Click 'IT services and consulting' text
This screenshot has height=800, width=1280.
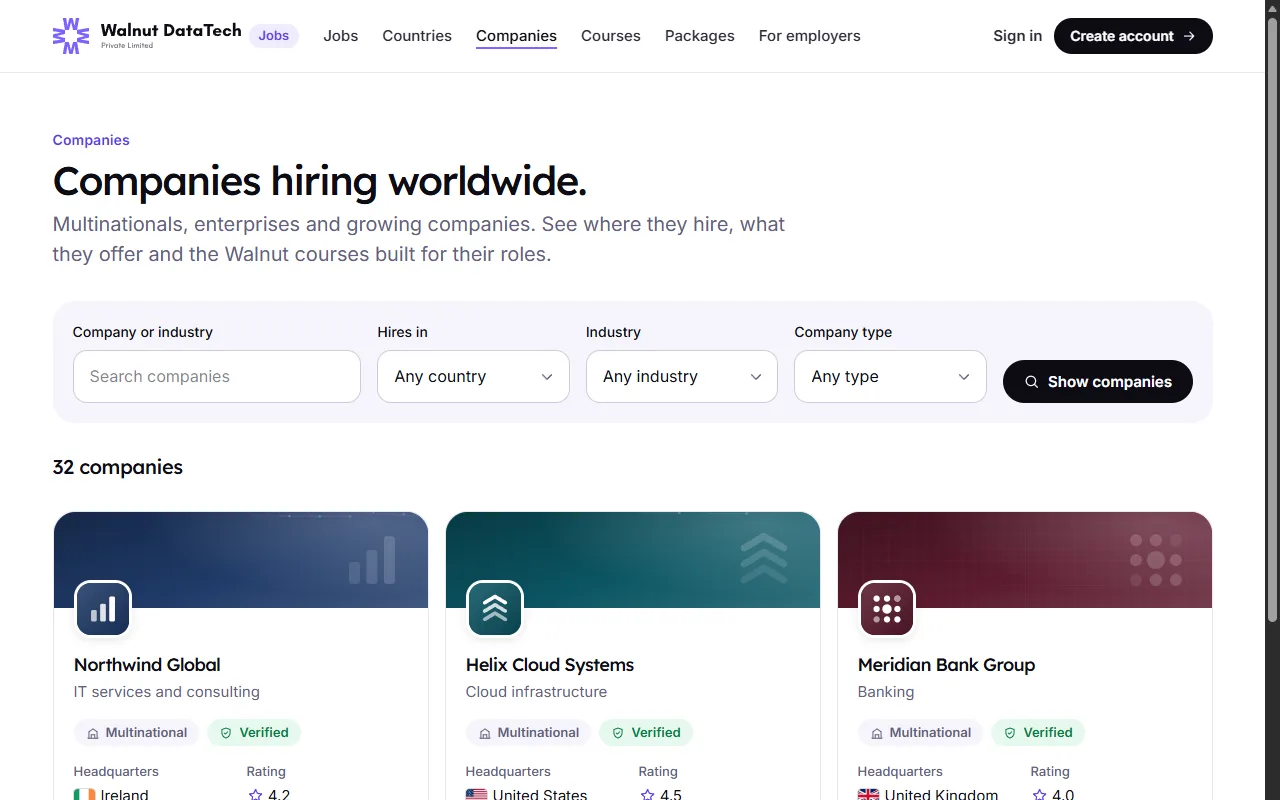point(167,692)
